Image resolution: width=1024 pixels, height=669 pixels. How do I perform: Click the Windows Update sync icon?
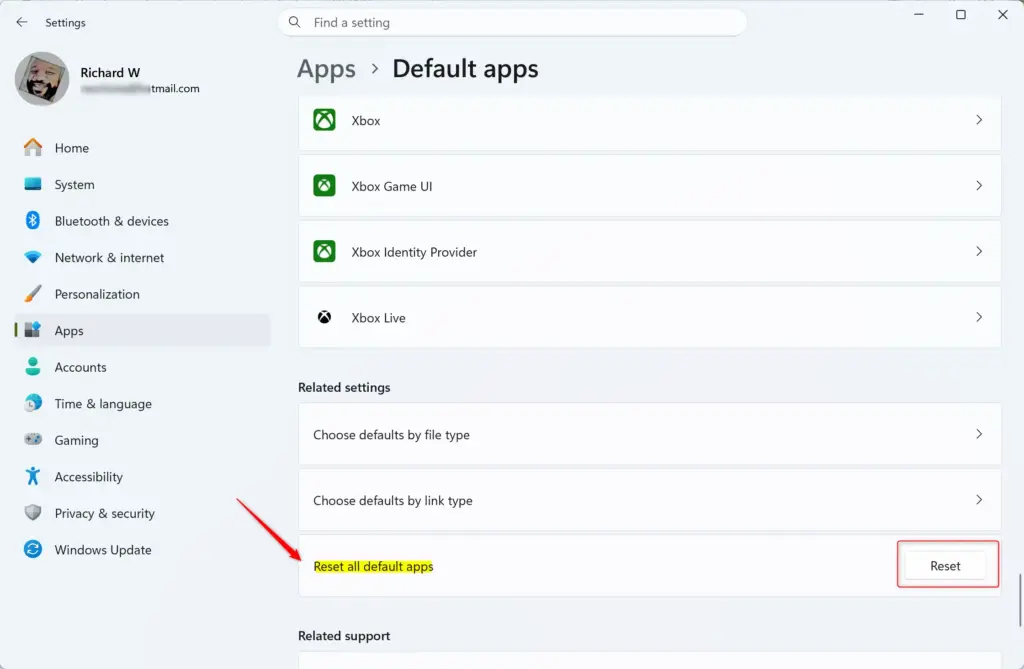coord(33,549)
